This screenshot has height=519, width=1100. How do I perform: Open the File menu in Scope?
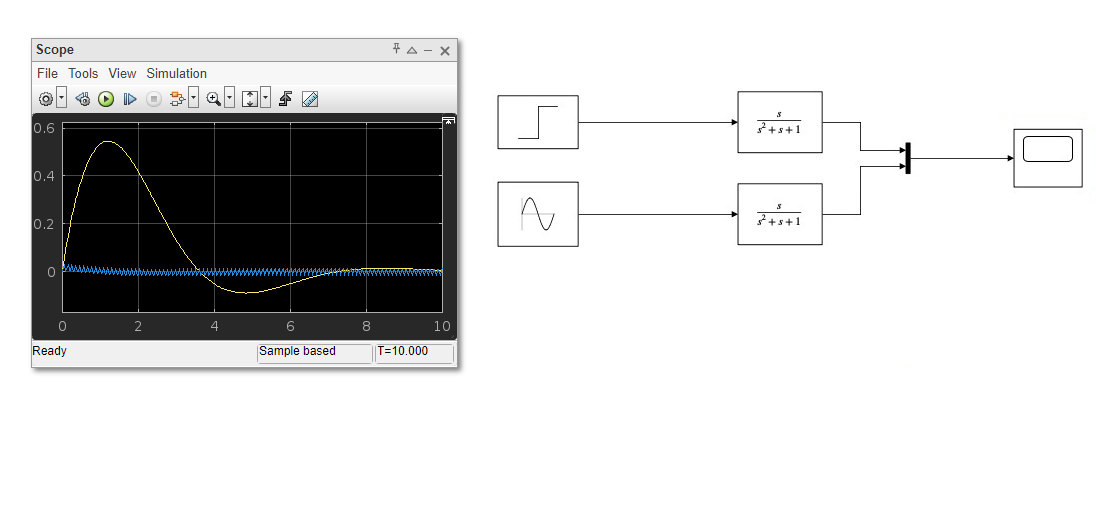pos(47,74)
